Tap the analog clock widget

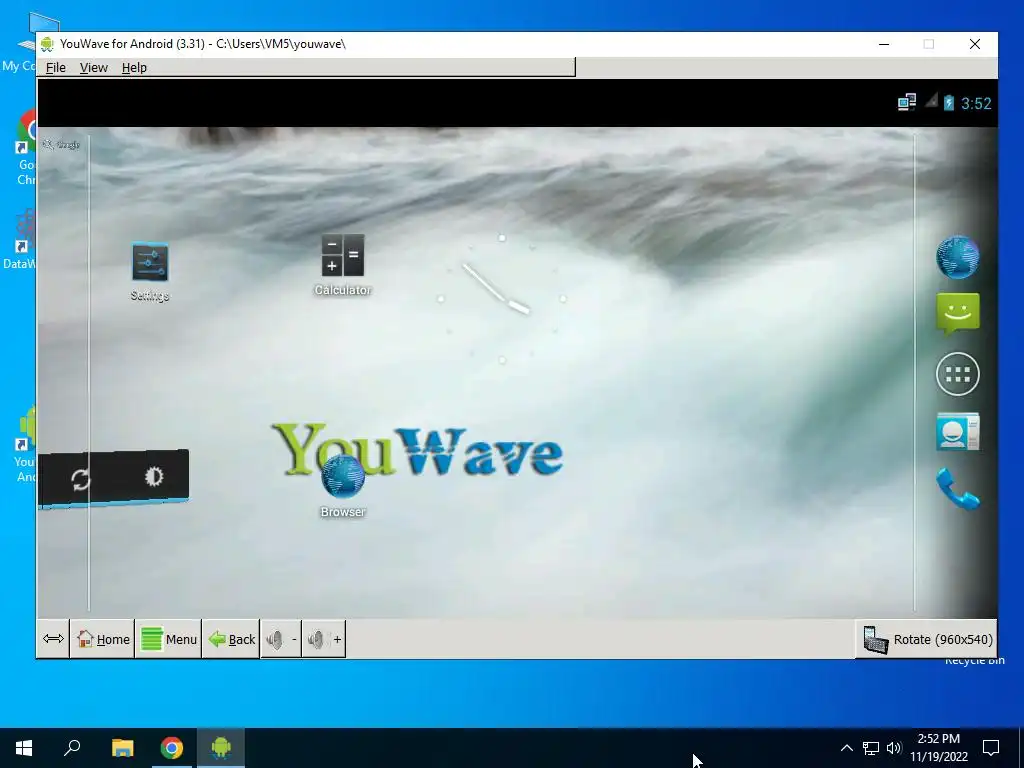[x=502, y=299]
